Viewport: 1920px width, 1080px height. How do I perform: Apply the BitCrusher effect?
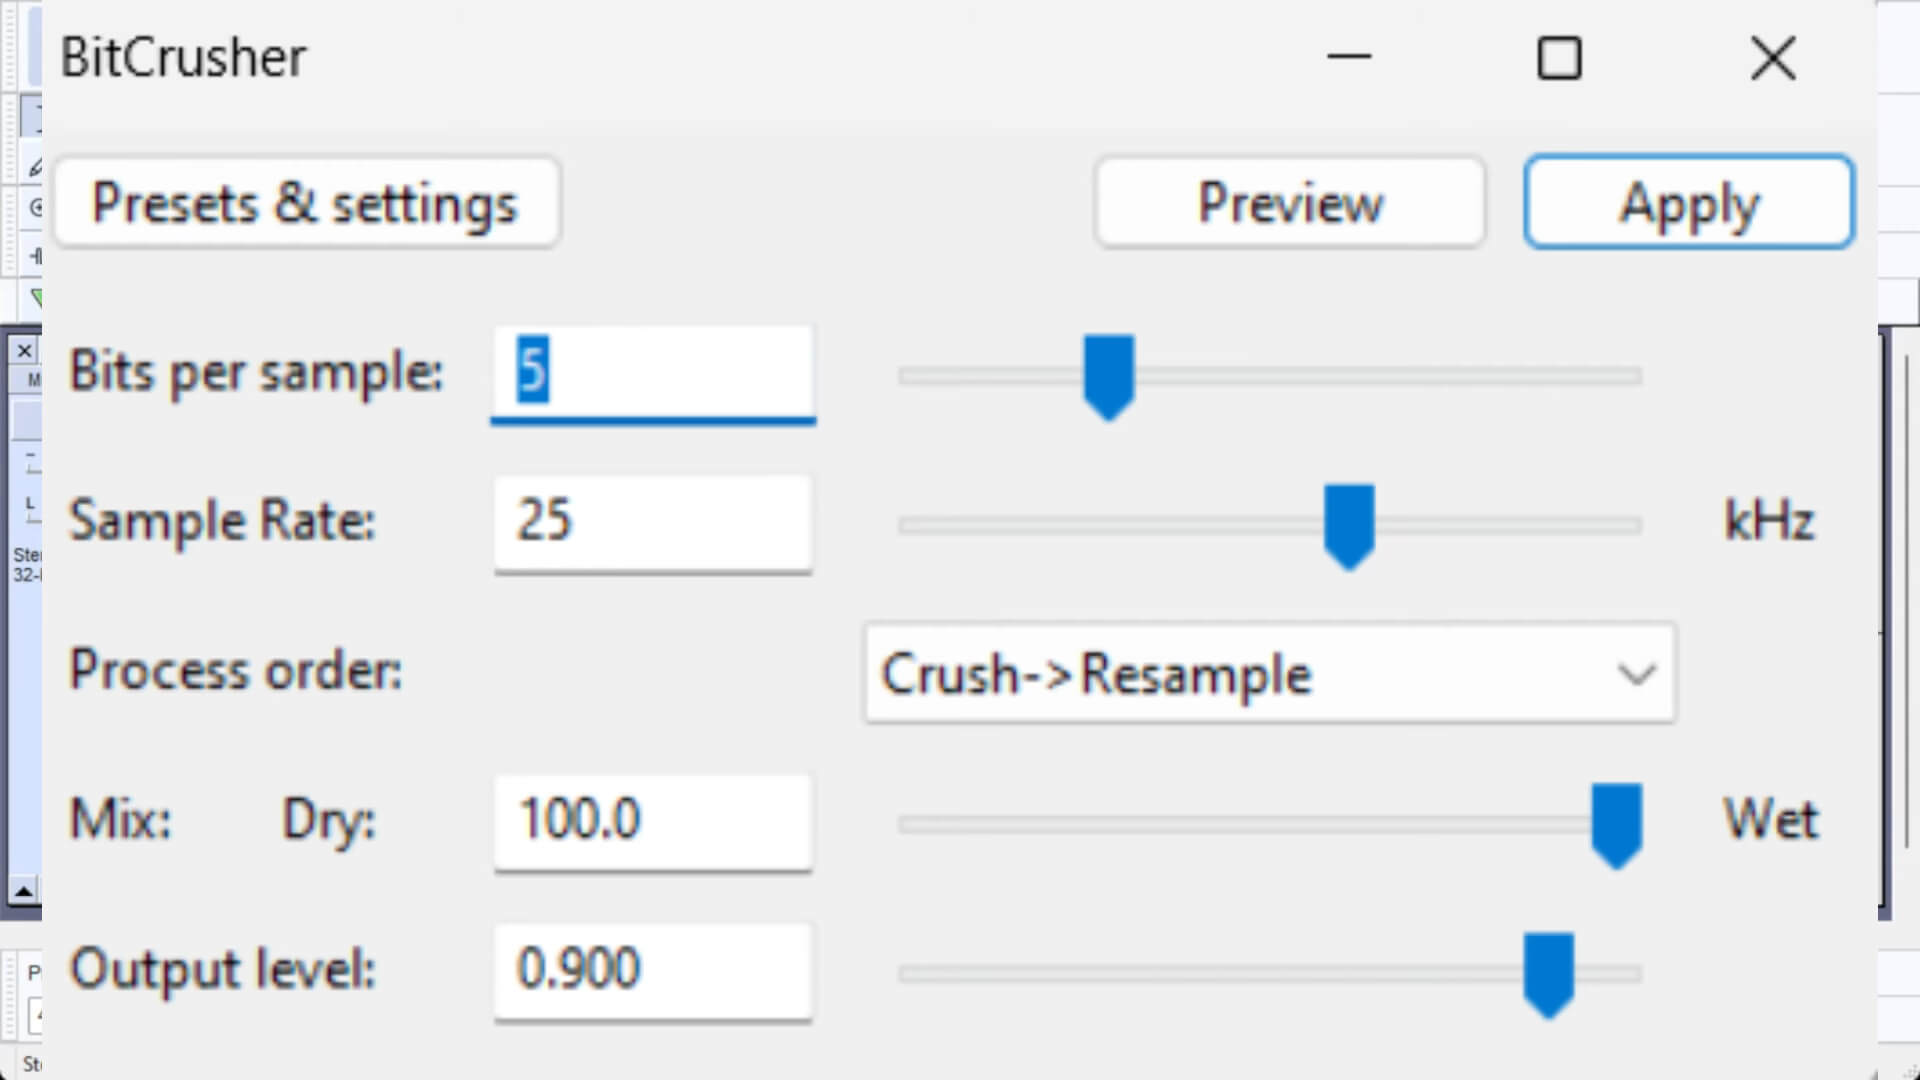tap(1688, 202)
